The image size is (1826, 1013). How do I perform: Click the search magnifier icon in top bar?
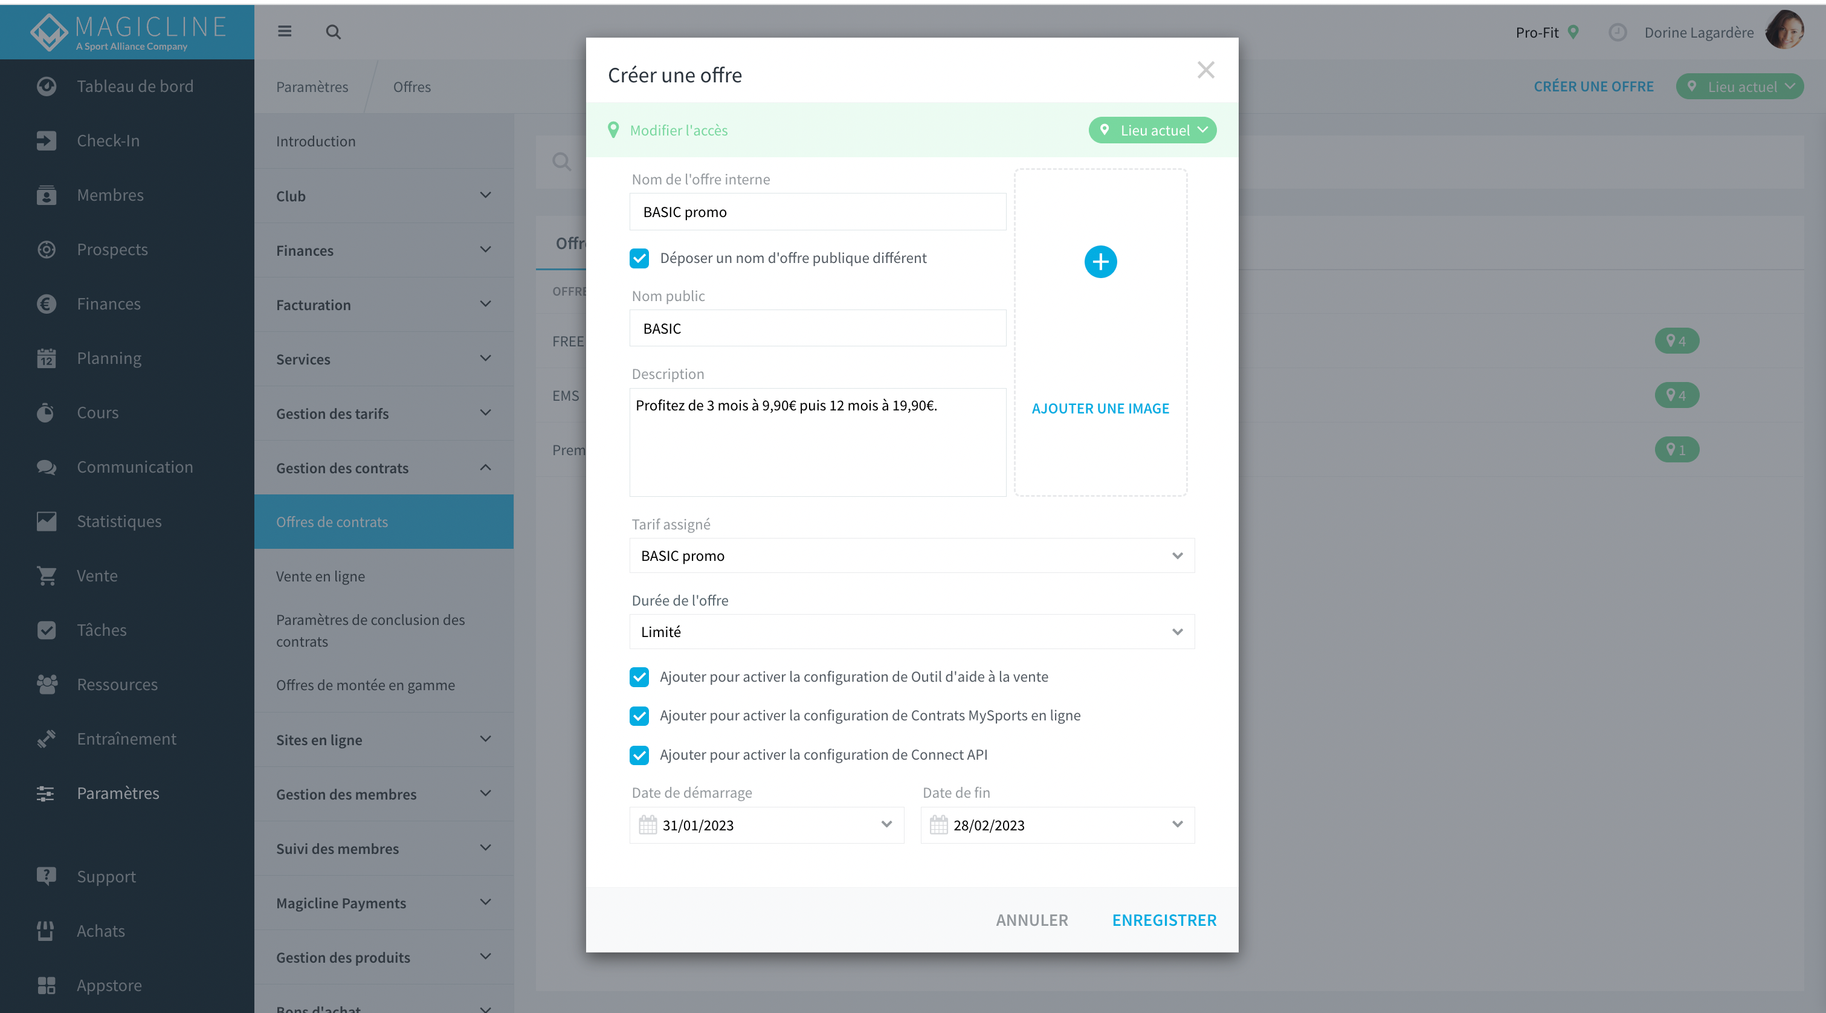pos(333,32)
